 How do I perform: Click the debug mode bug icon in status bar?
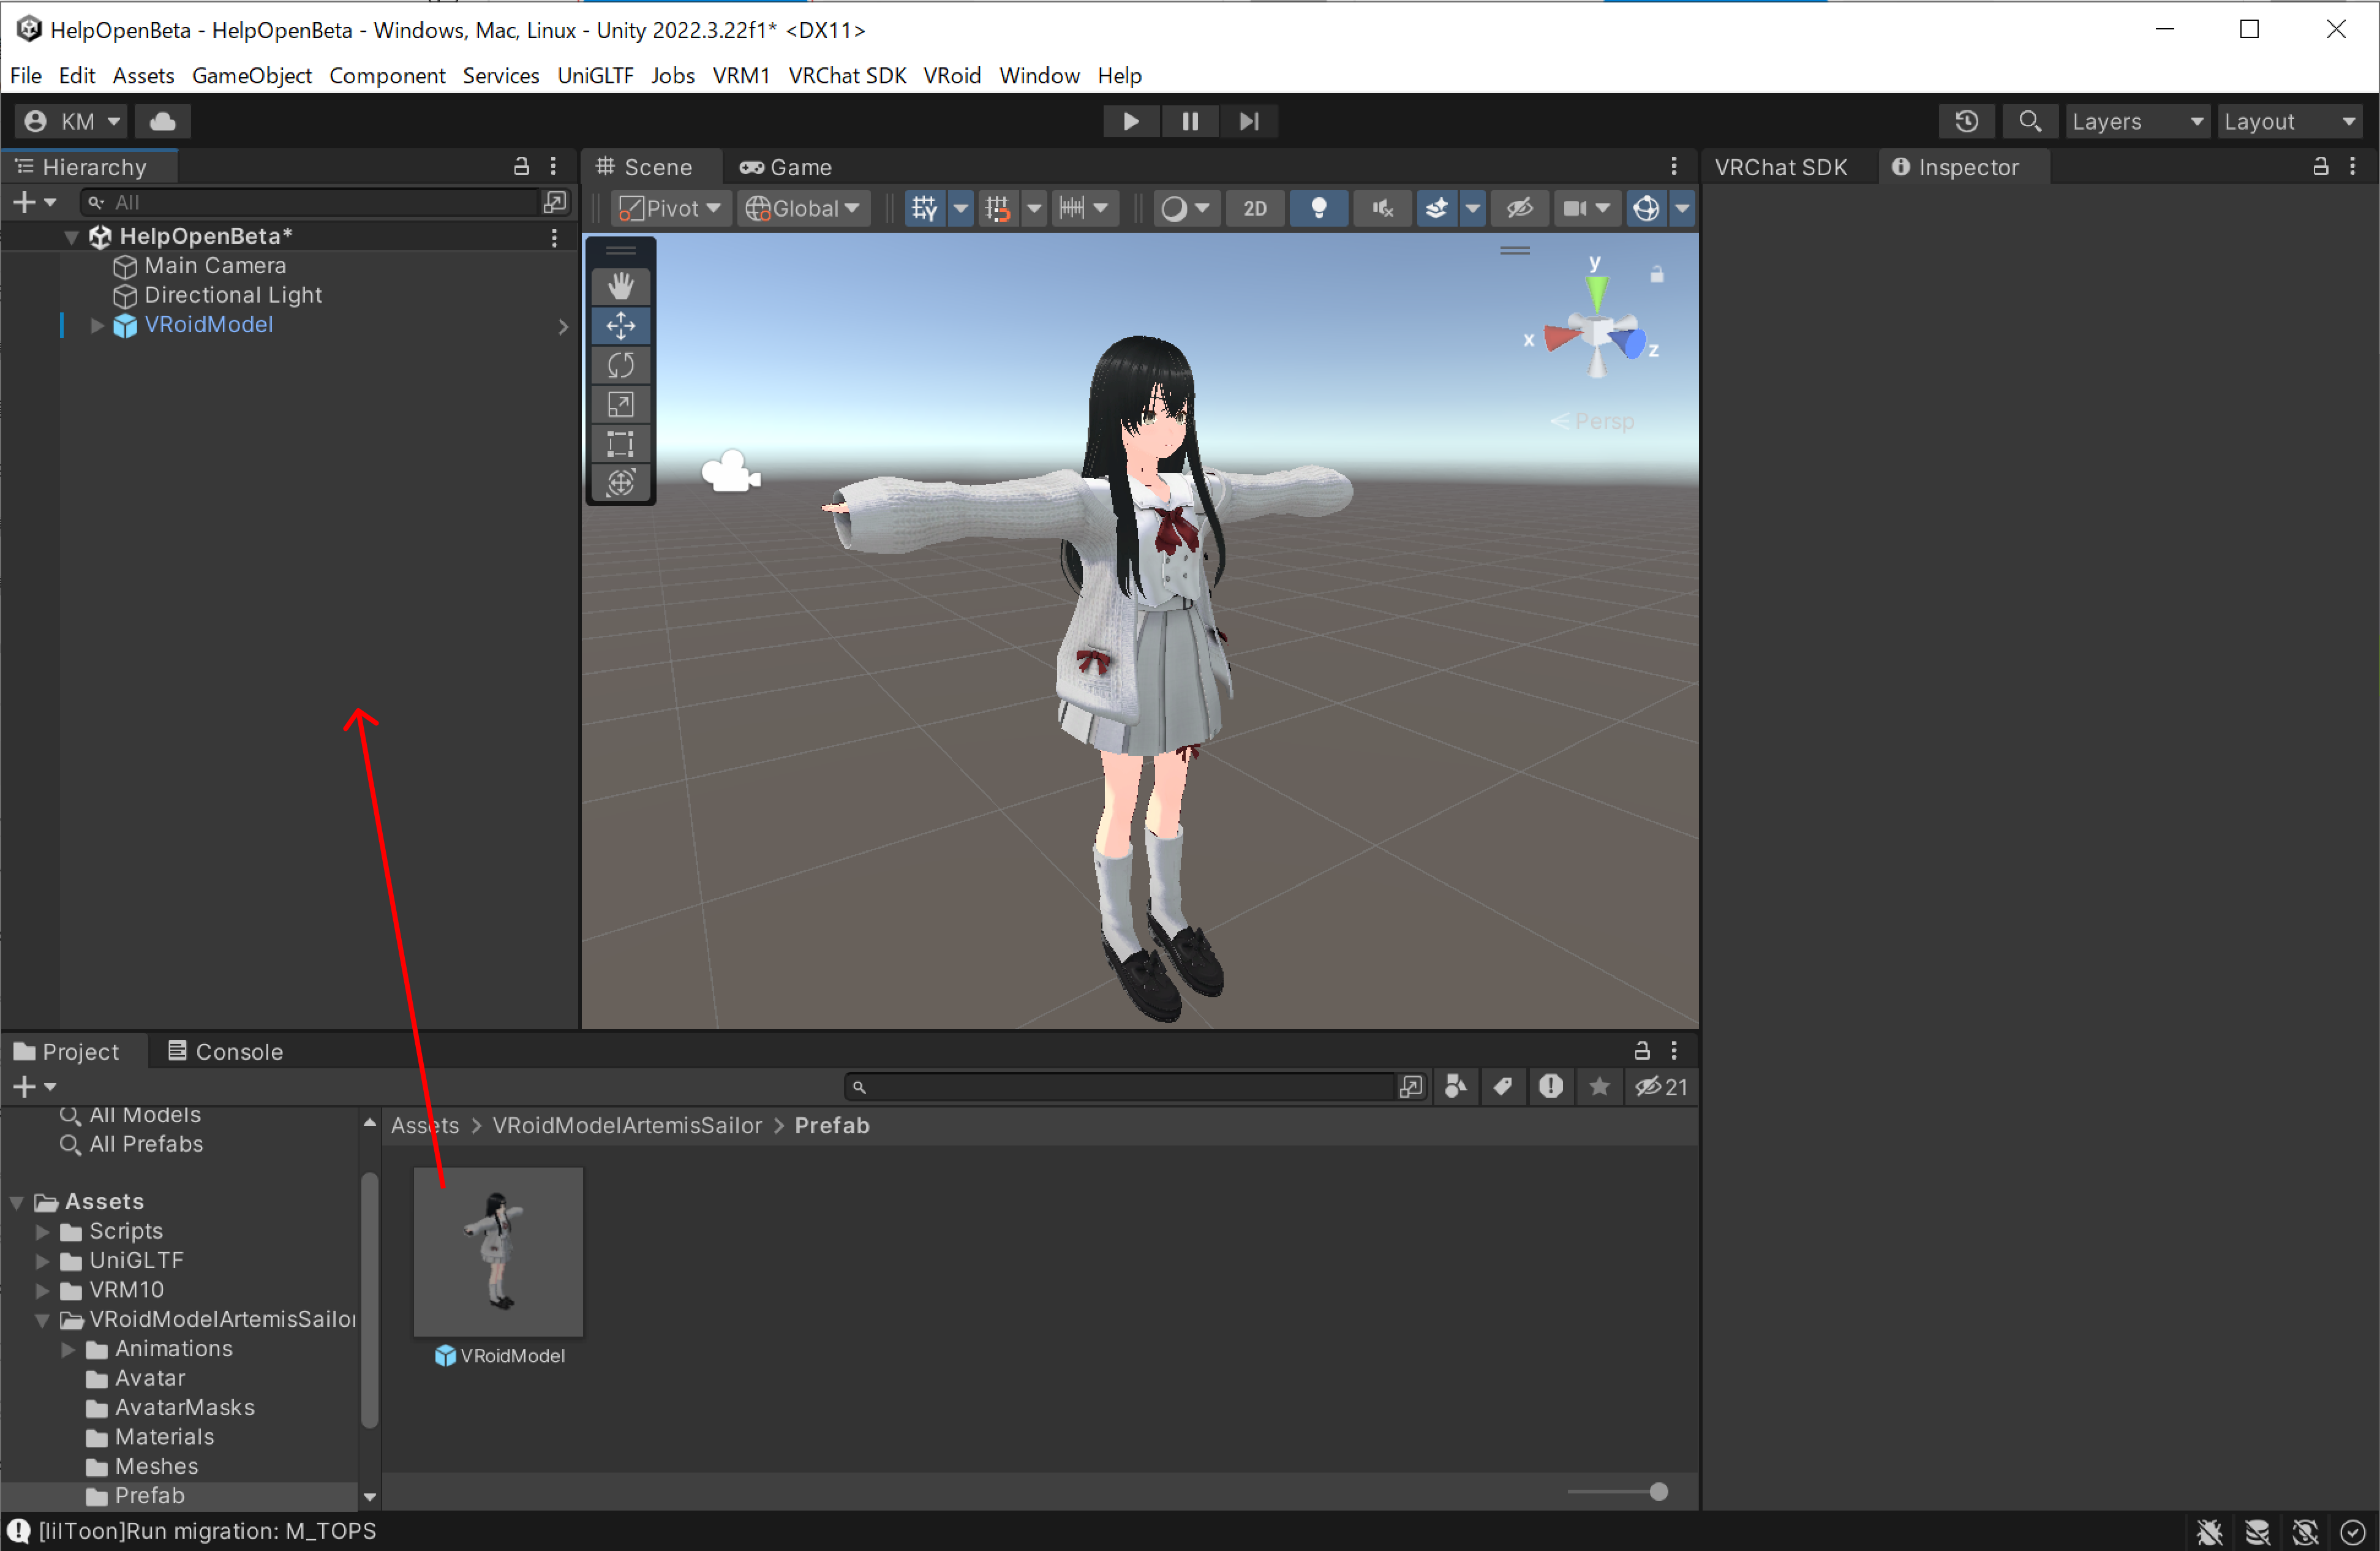point(2209,1531)
